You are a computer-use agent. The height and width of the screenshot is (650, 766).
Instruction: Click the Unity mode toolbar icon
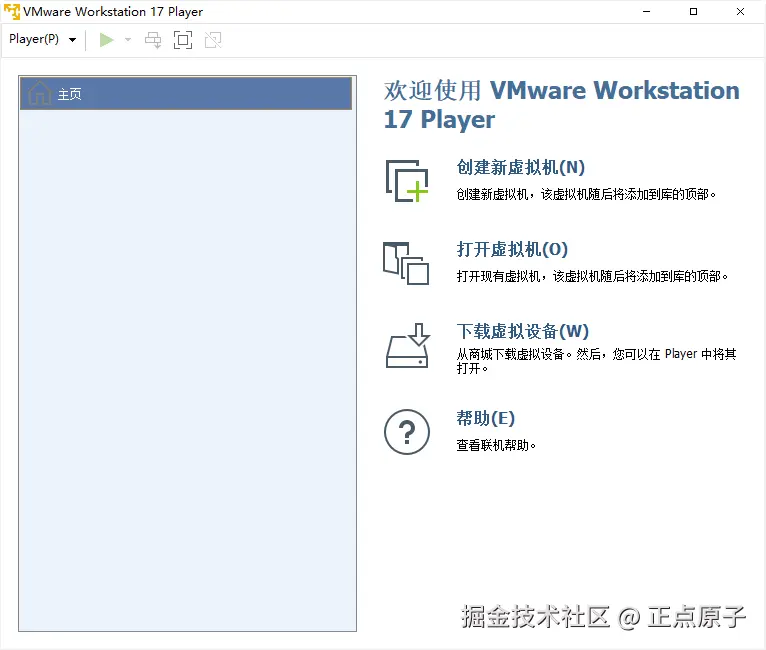pyautogui.click(x=213, y=40)
